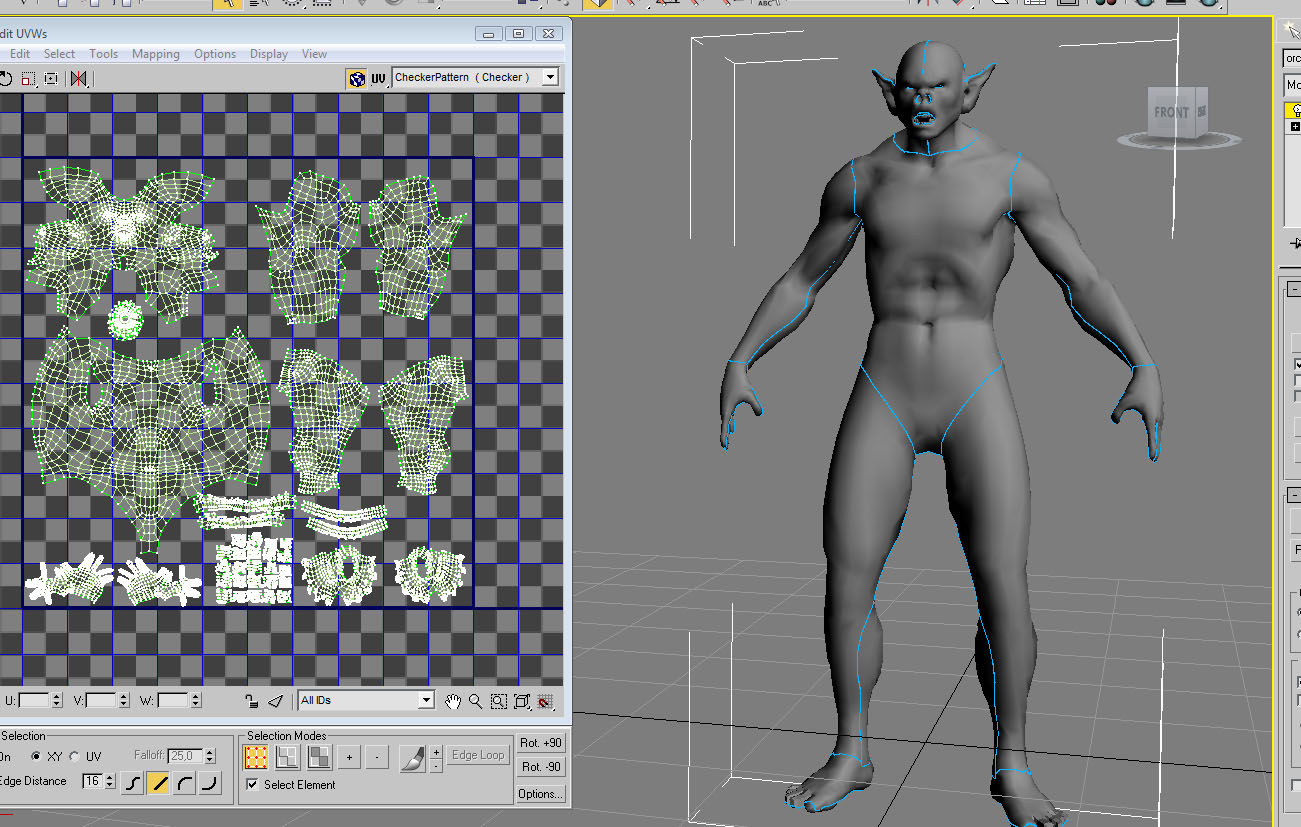Select Vertex sub-object mode
This screenshot has width=1301, height=827.
pos(256,757)
